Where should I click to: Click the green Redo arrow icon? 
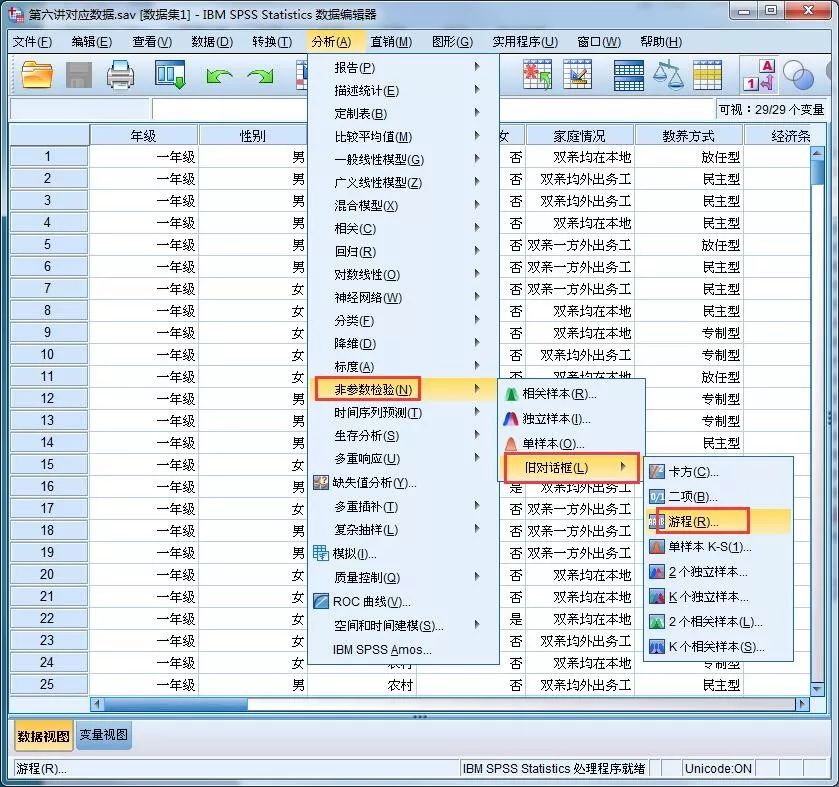tap(261, 76)
